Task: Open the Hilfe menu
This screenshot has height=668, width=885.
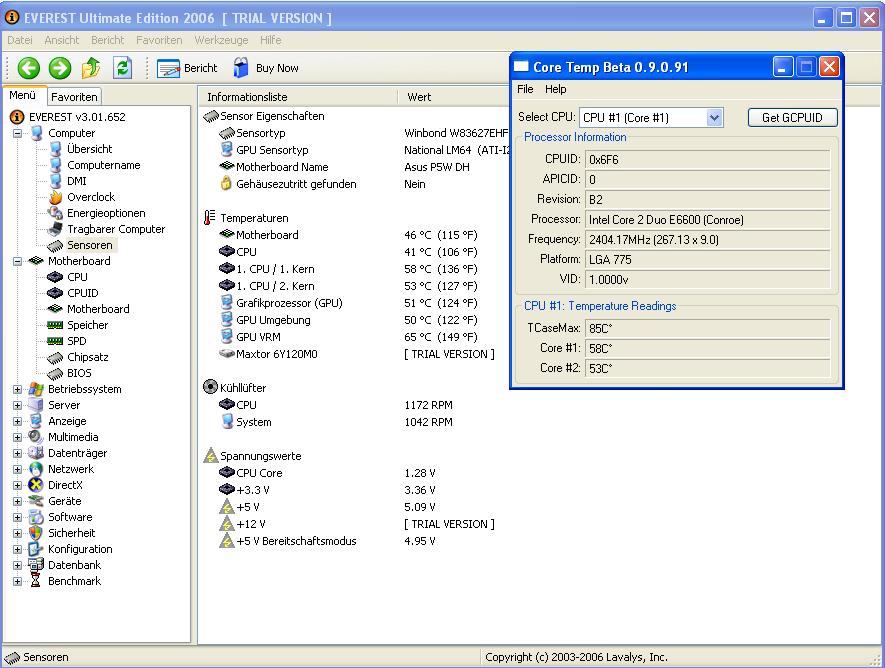Action: [x=271, y=40]
